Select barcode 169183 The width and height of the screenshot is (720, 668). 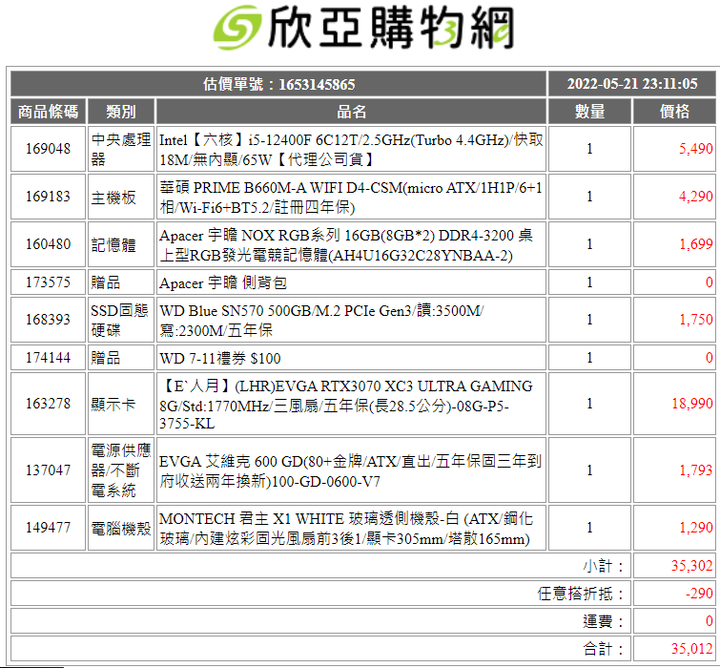[x=48, y=196]
